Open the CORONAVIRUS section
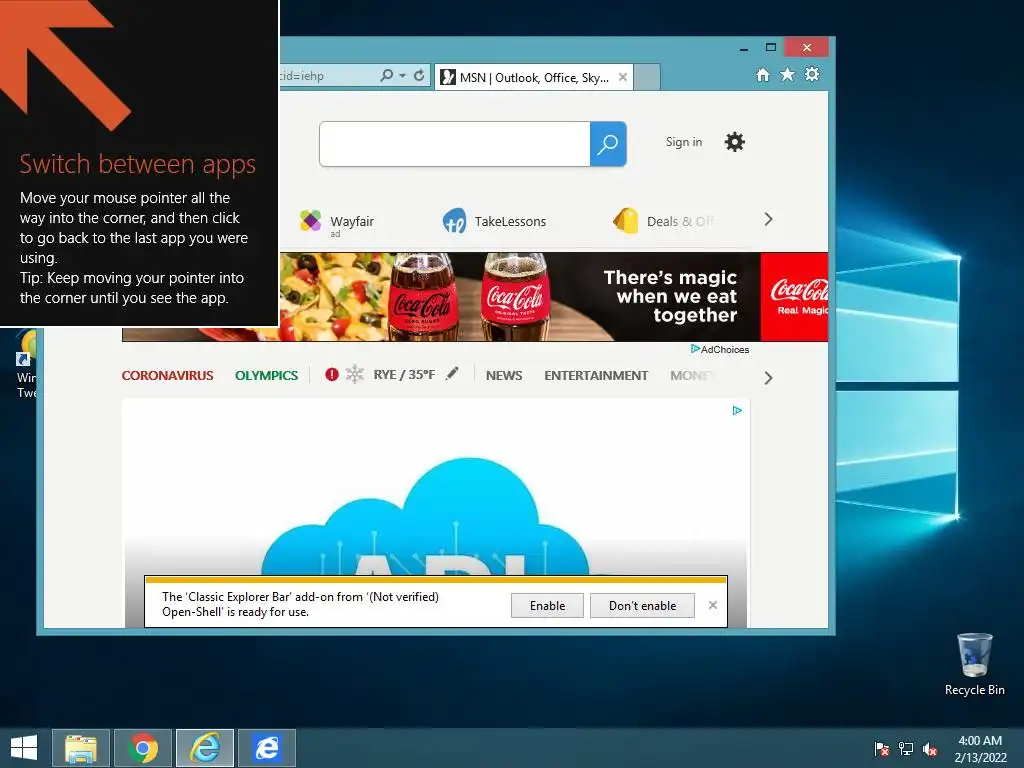 [x=167, y=376]
